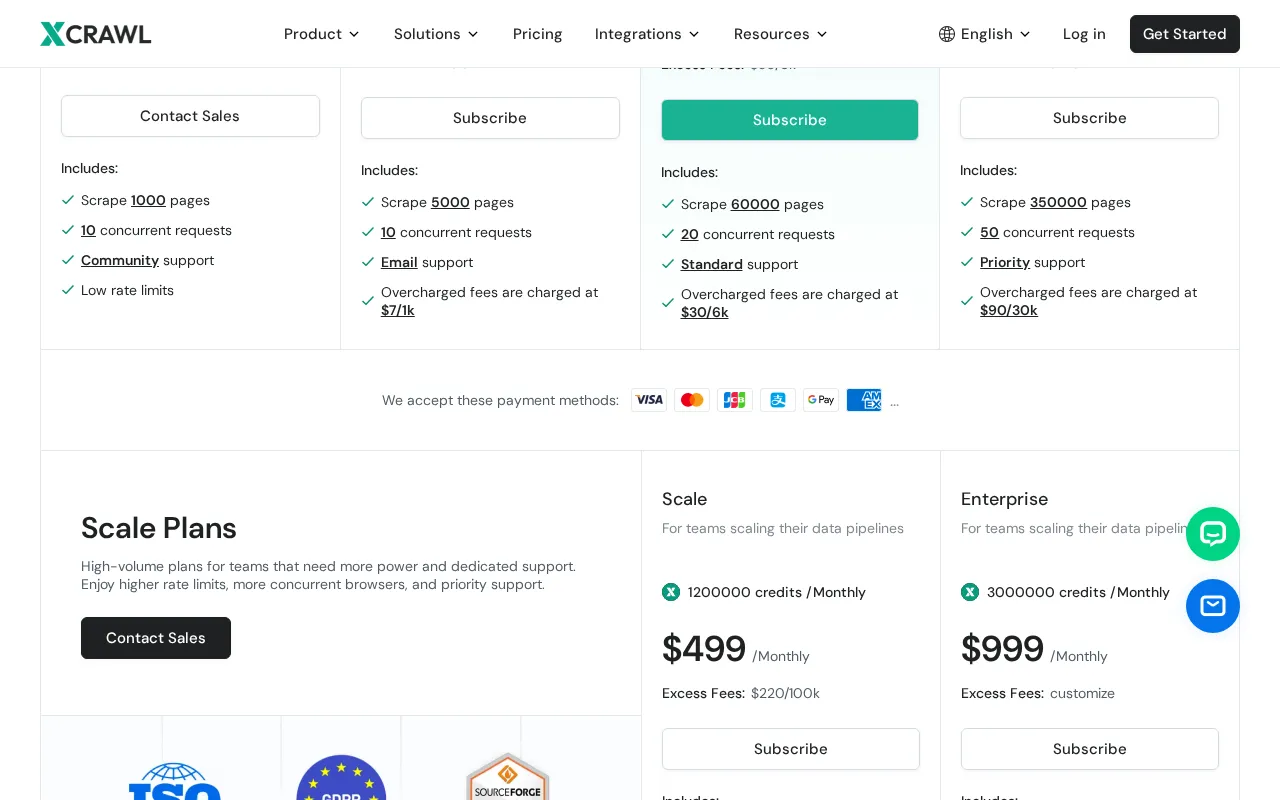Screen dimensions: 1280x800
Task: Click the $7/1k overcharge fee
Action: tap(398, 310)
